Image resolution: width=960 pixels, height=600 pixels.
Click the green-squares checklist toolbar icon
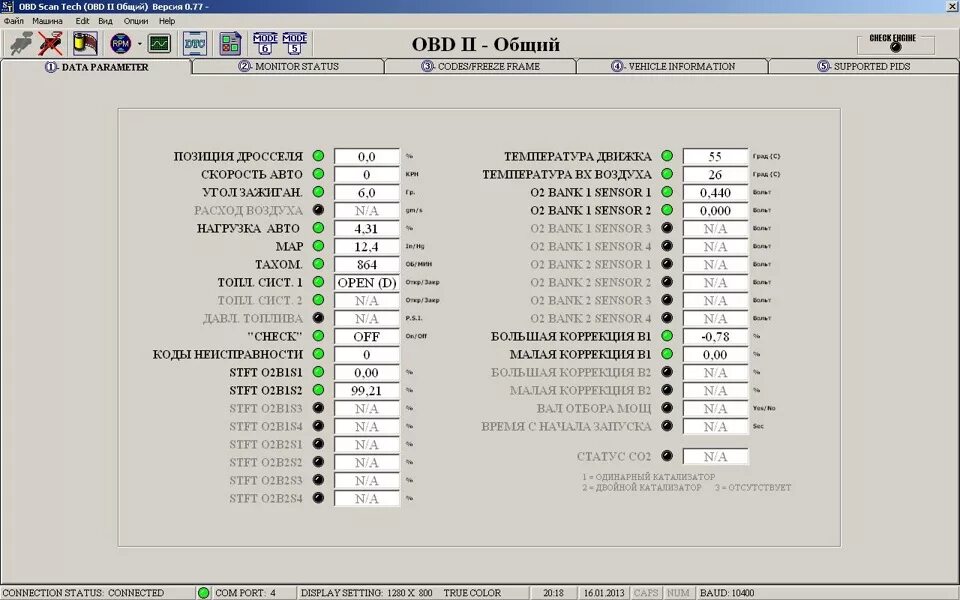231,44
